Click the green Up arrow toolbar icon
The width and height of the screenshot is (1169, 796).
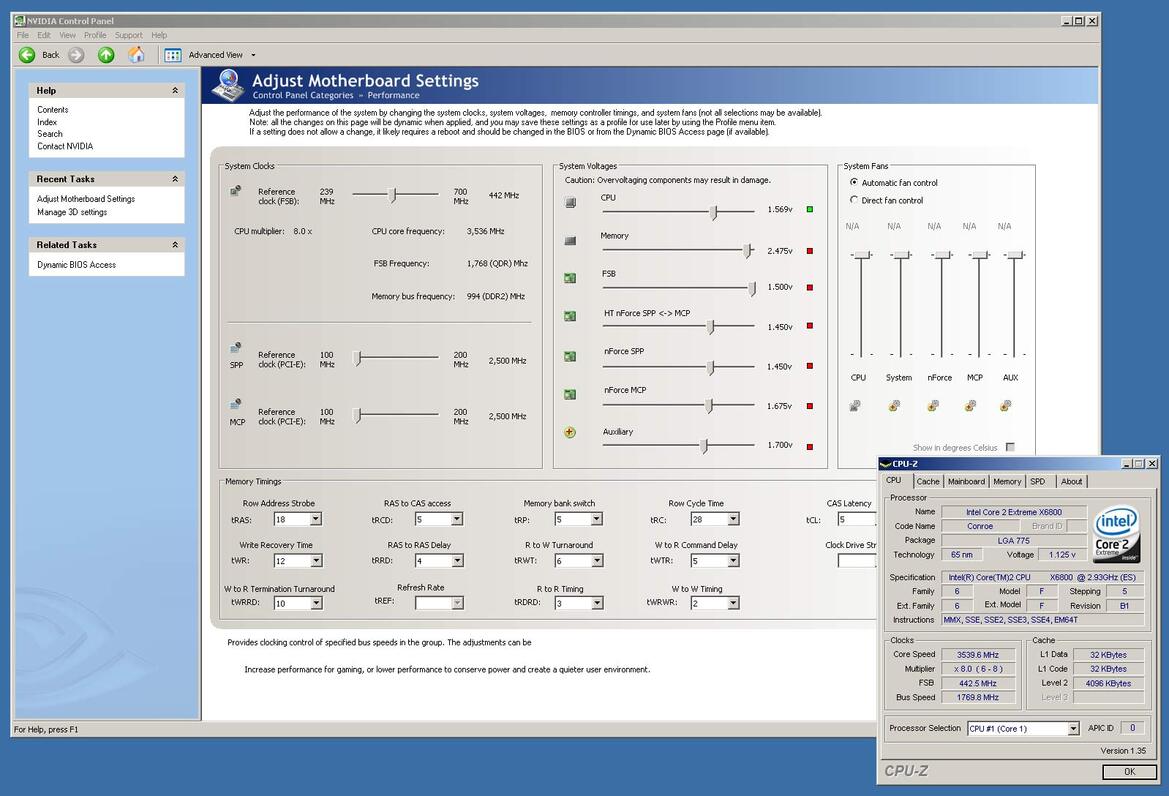(106, 54)
